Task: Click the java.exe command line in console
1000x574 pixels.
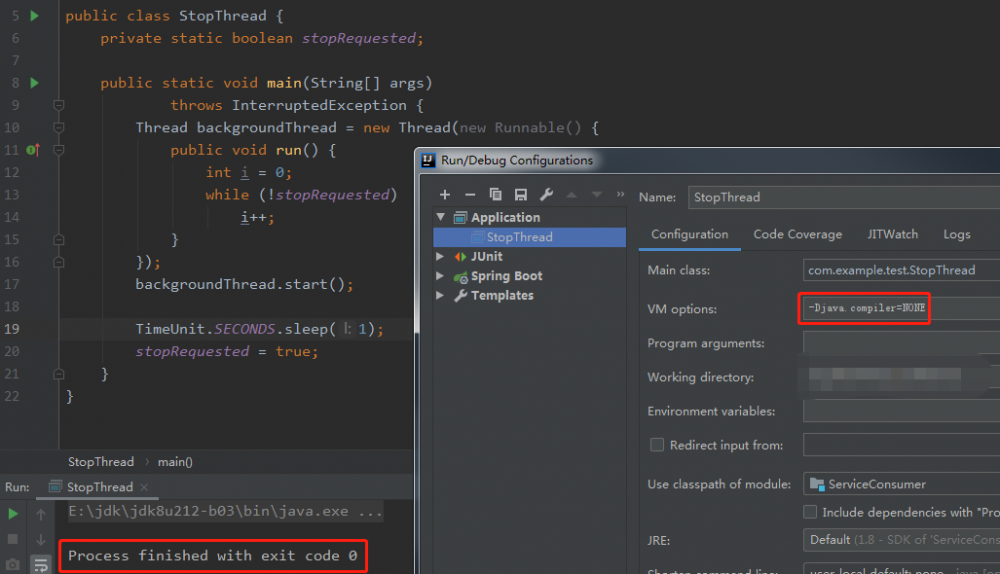Action: pos(226,511)
